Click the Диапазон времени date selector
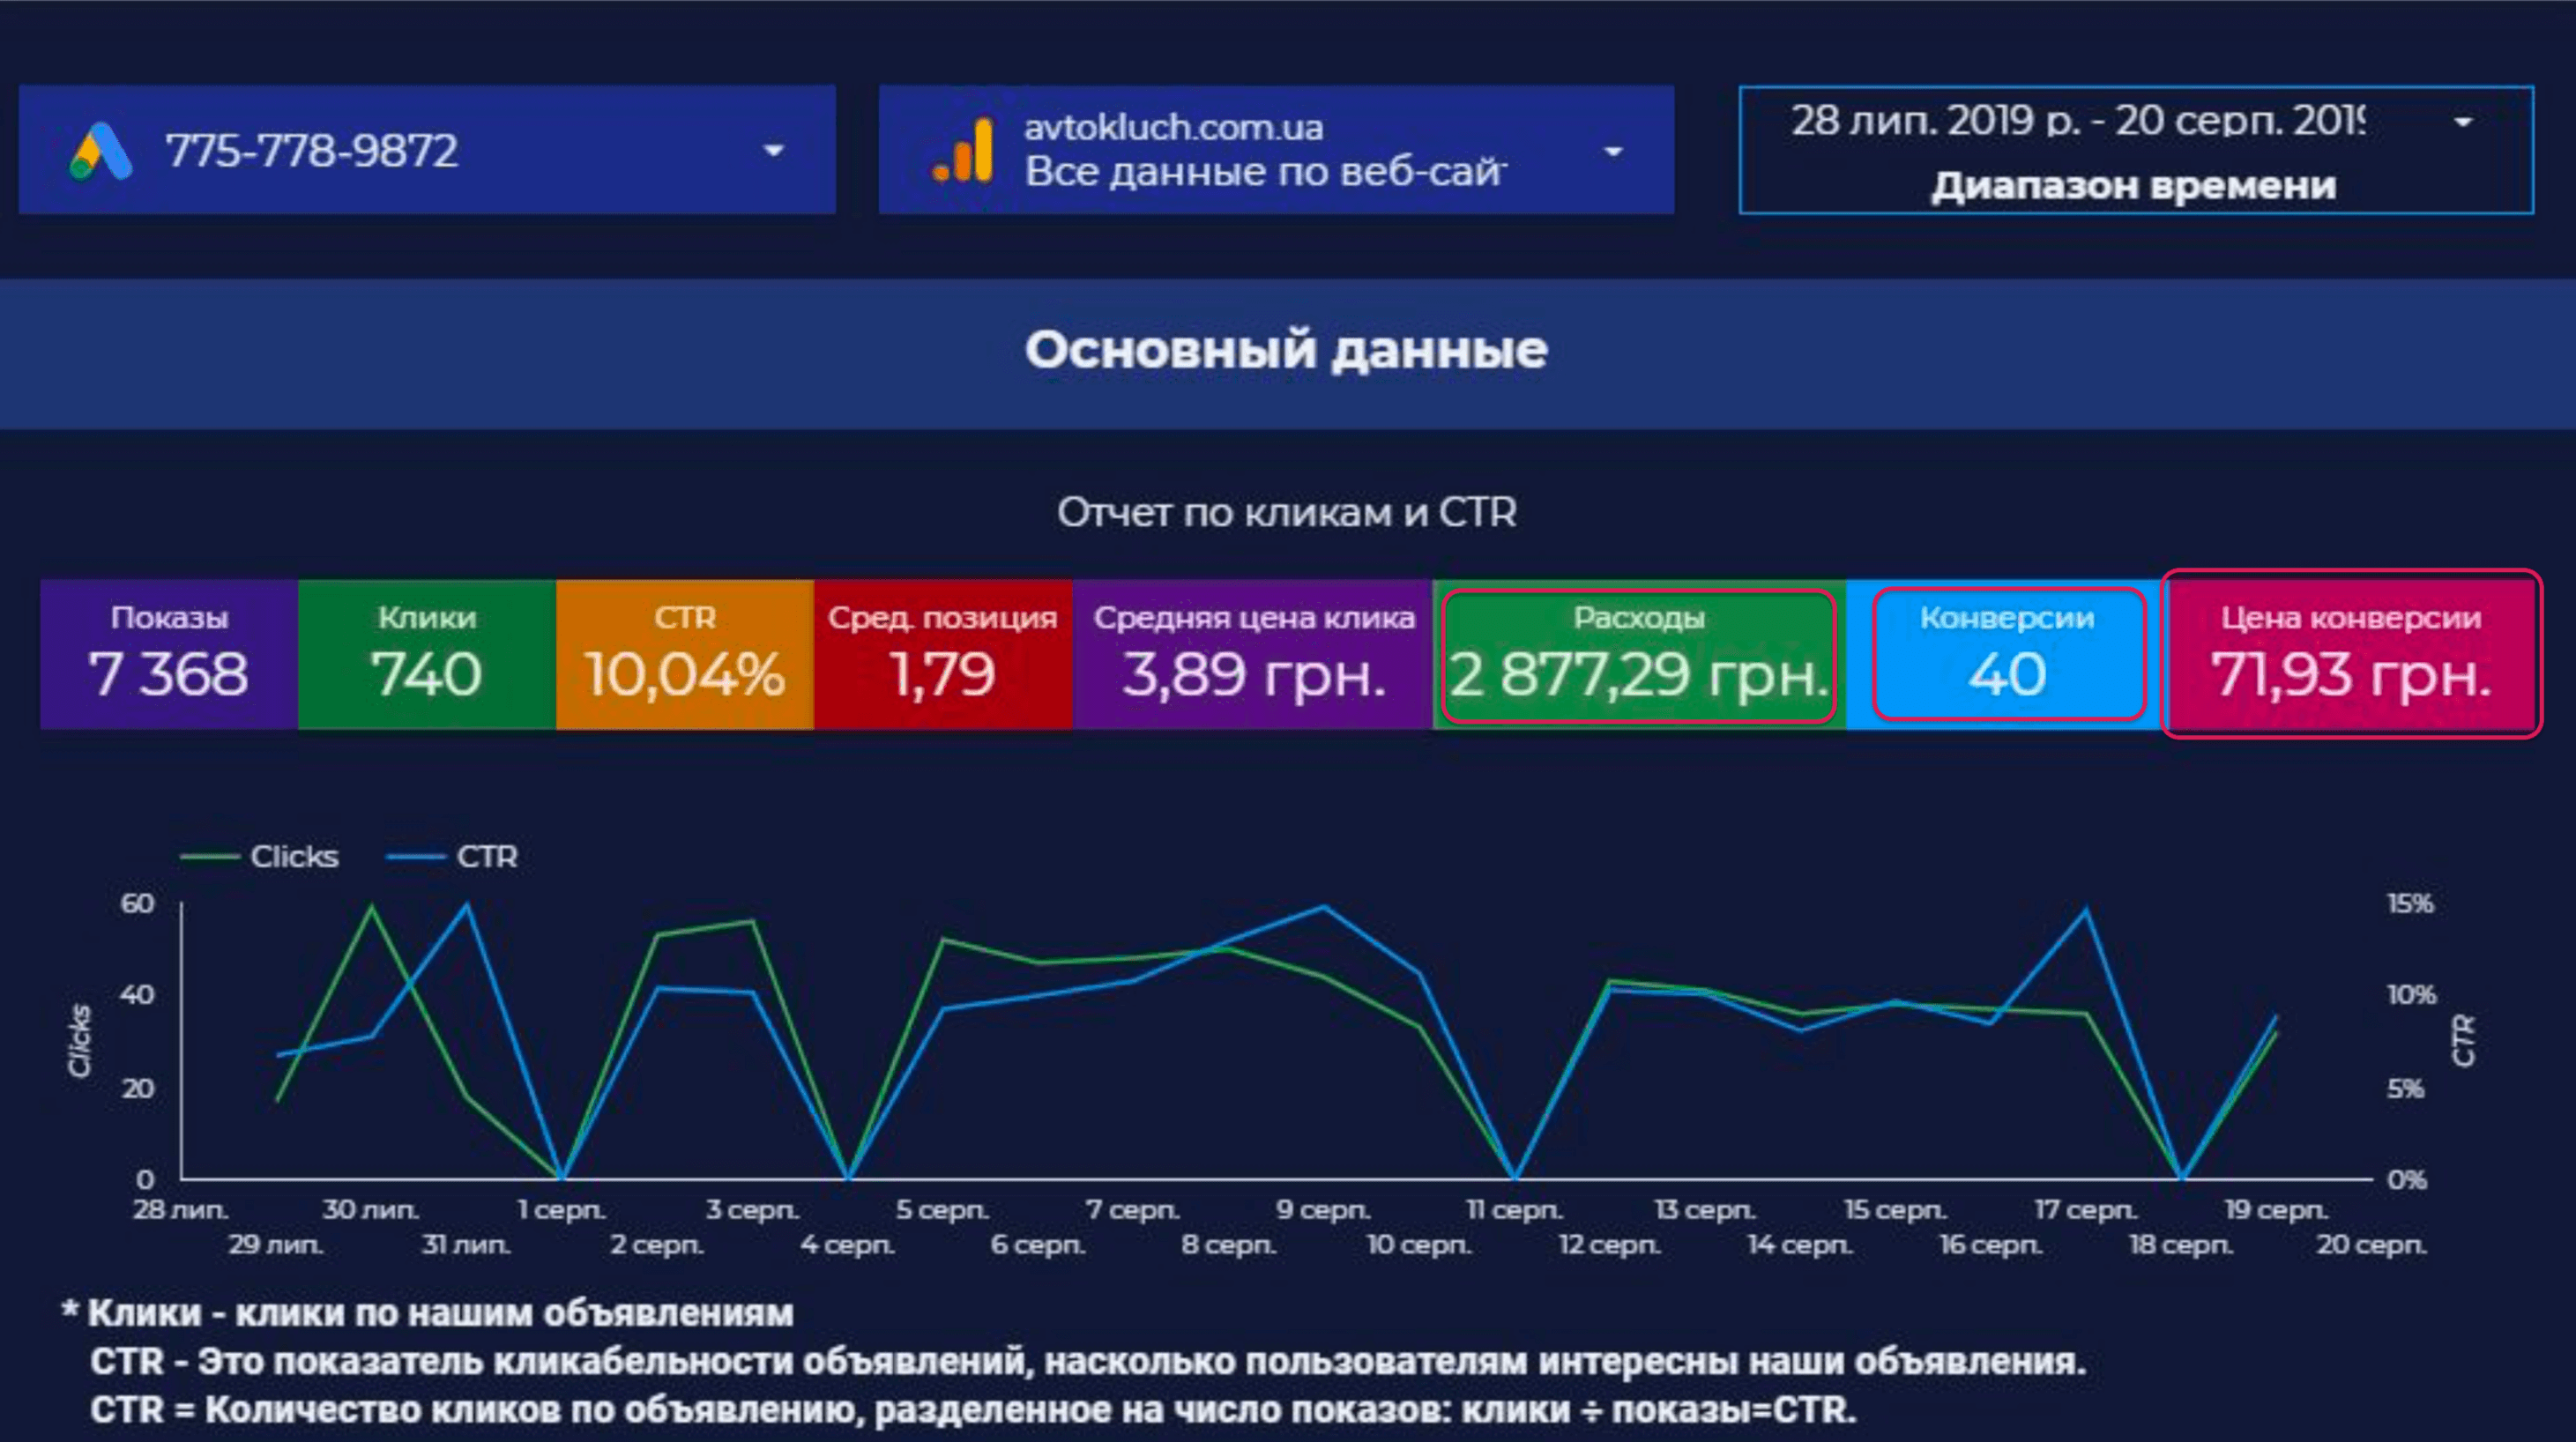2576x1442 pixels. [2133, 186]
